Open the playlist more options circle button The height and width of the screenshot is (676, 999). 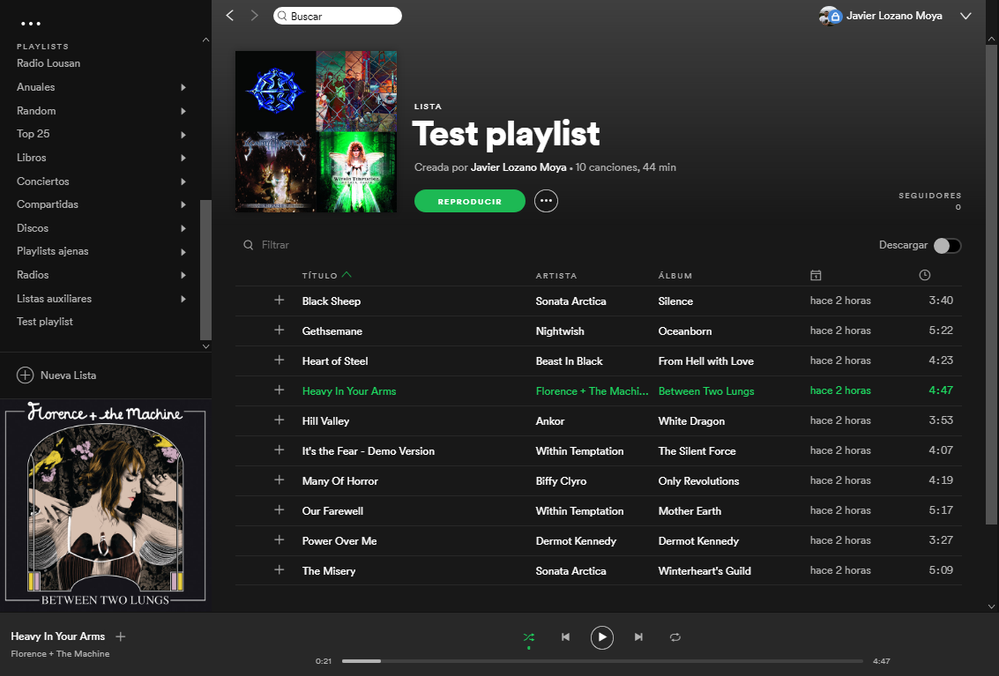pyautogui.click(x=546, y=201)
